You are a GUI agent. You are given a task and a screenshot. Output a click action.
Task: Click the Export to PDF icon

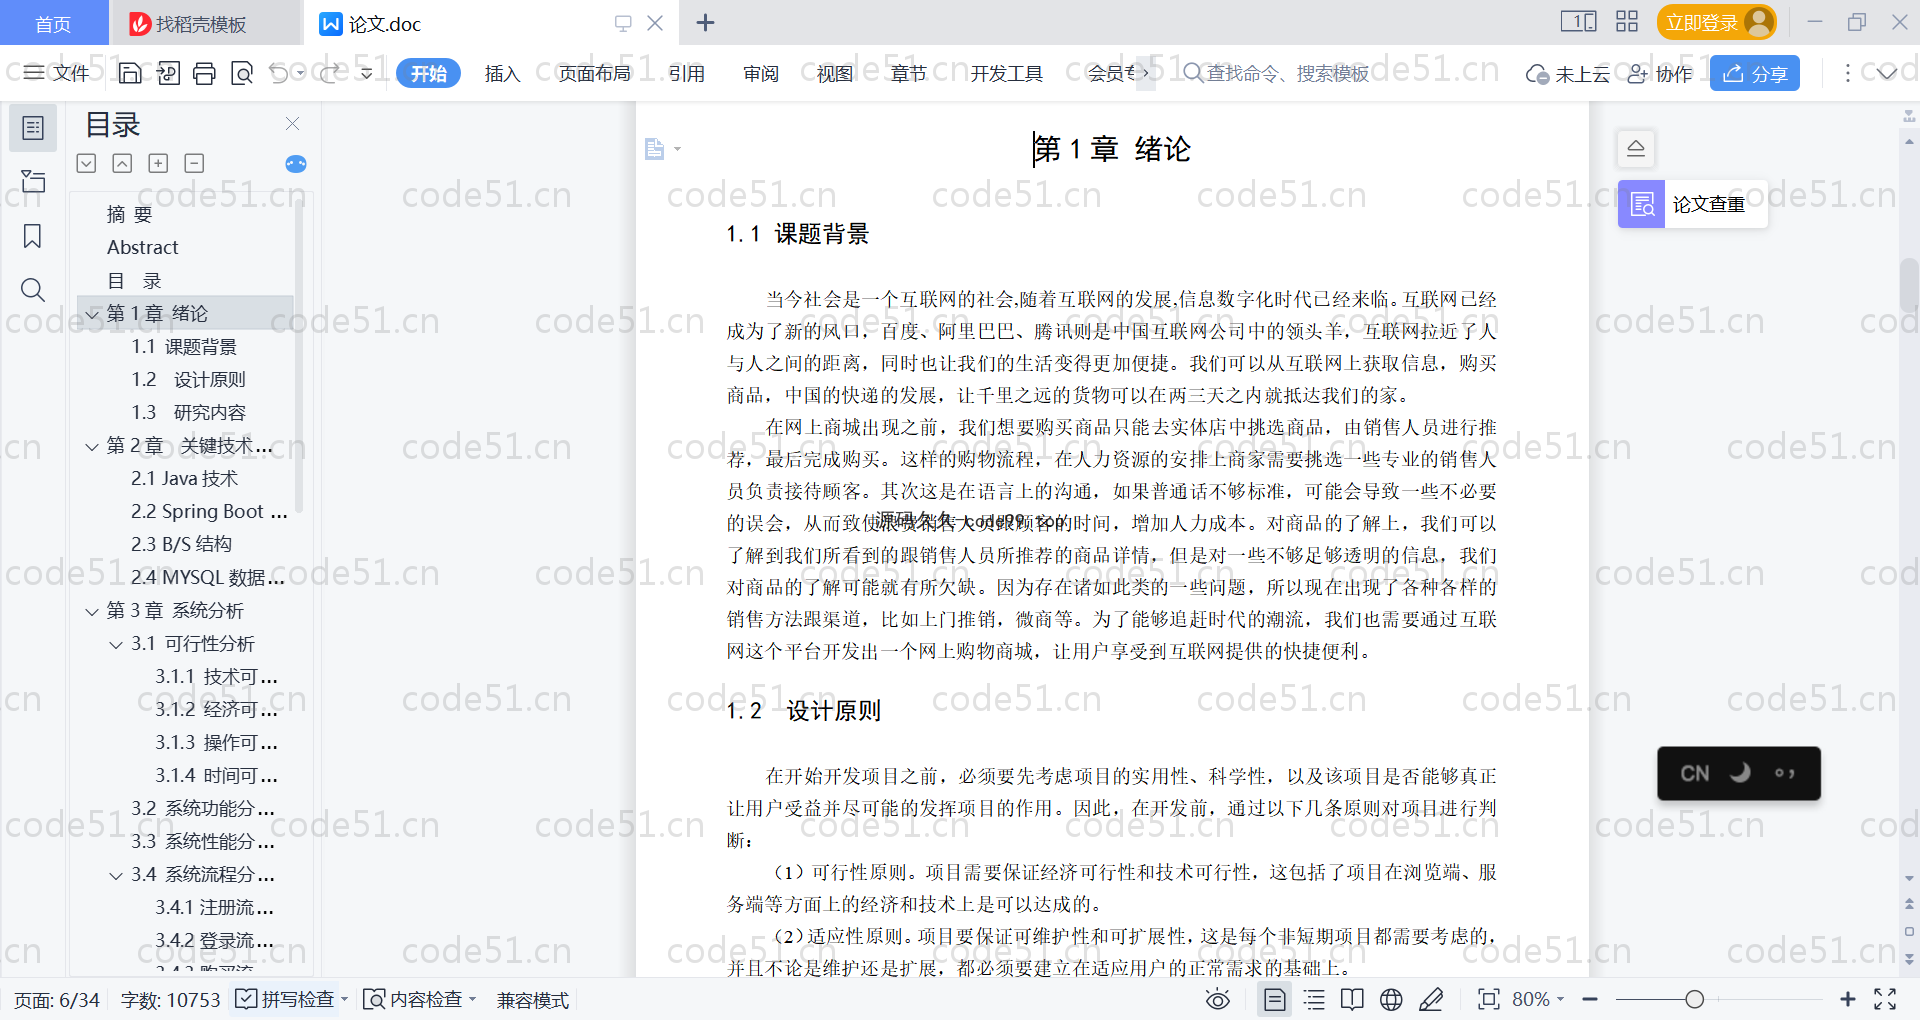pyautogui.click(x=168, y=73)
